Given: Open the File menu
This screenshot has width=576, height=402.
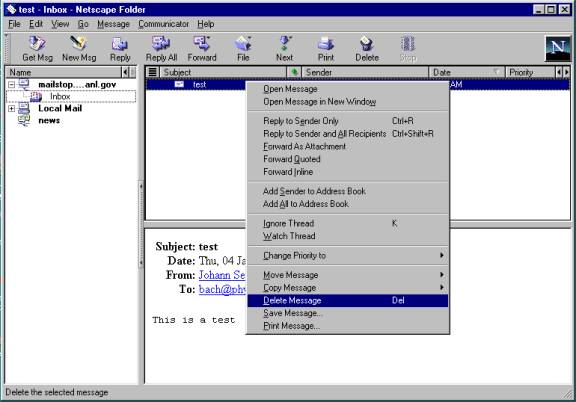Looking at the screenshot, I should coord(14,24).
